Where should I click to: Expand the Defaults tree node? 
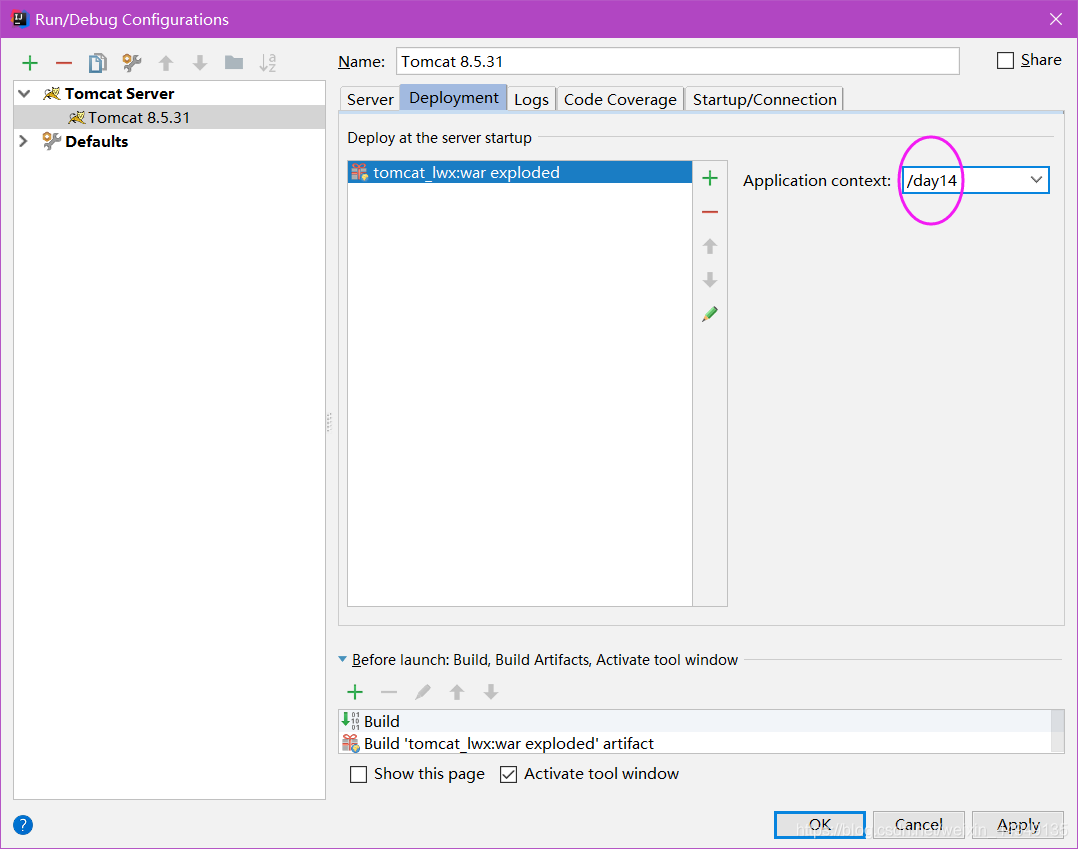(23, 141)
